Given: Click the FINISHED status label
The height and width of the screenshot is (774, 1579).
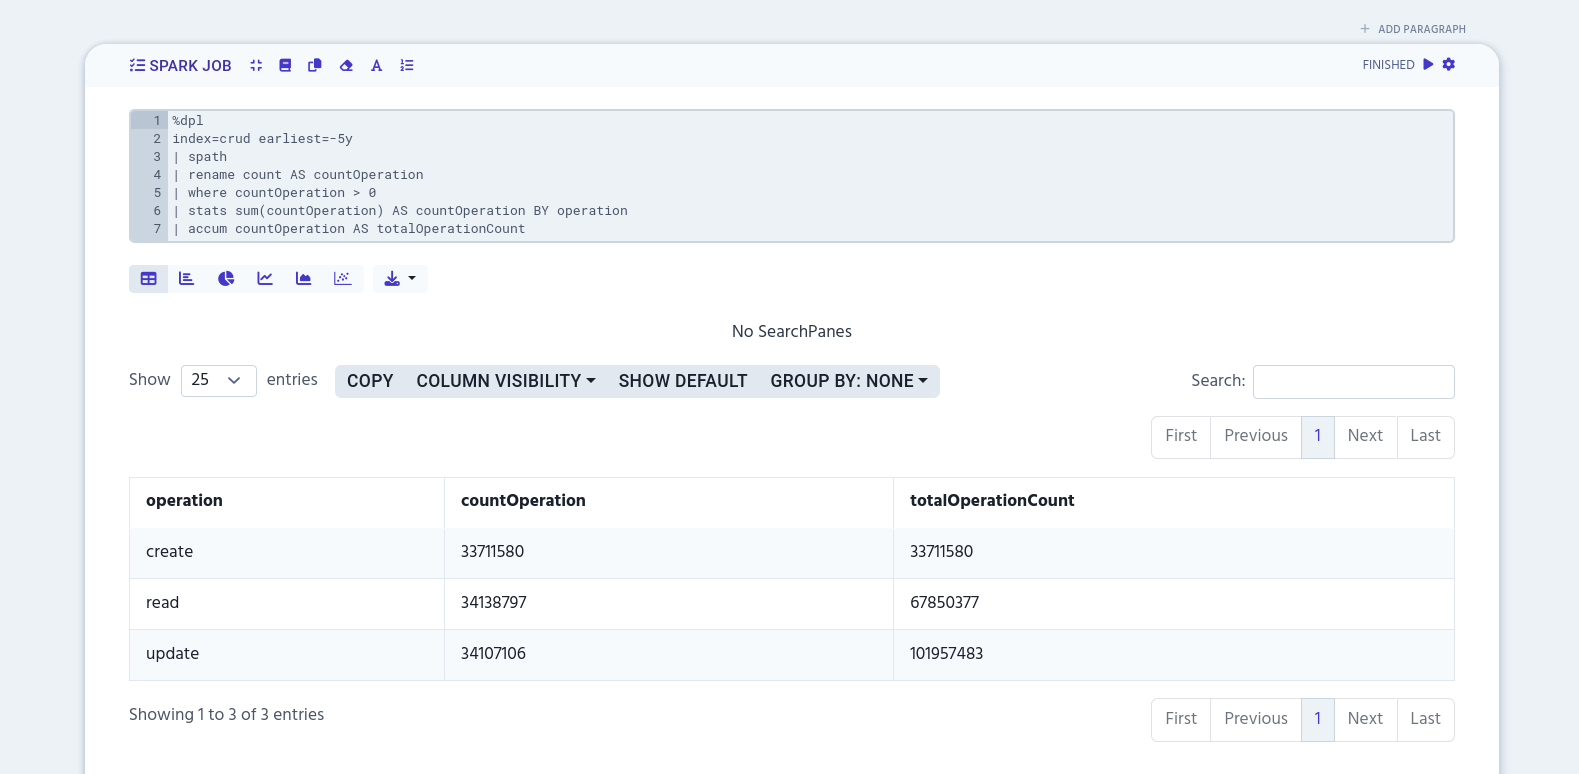Looking at the screenshot, I should (1388, 65).
